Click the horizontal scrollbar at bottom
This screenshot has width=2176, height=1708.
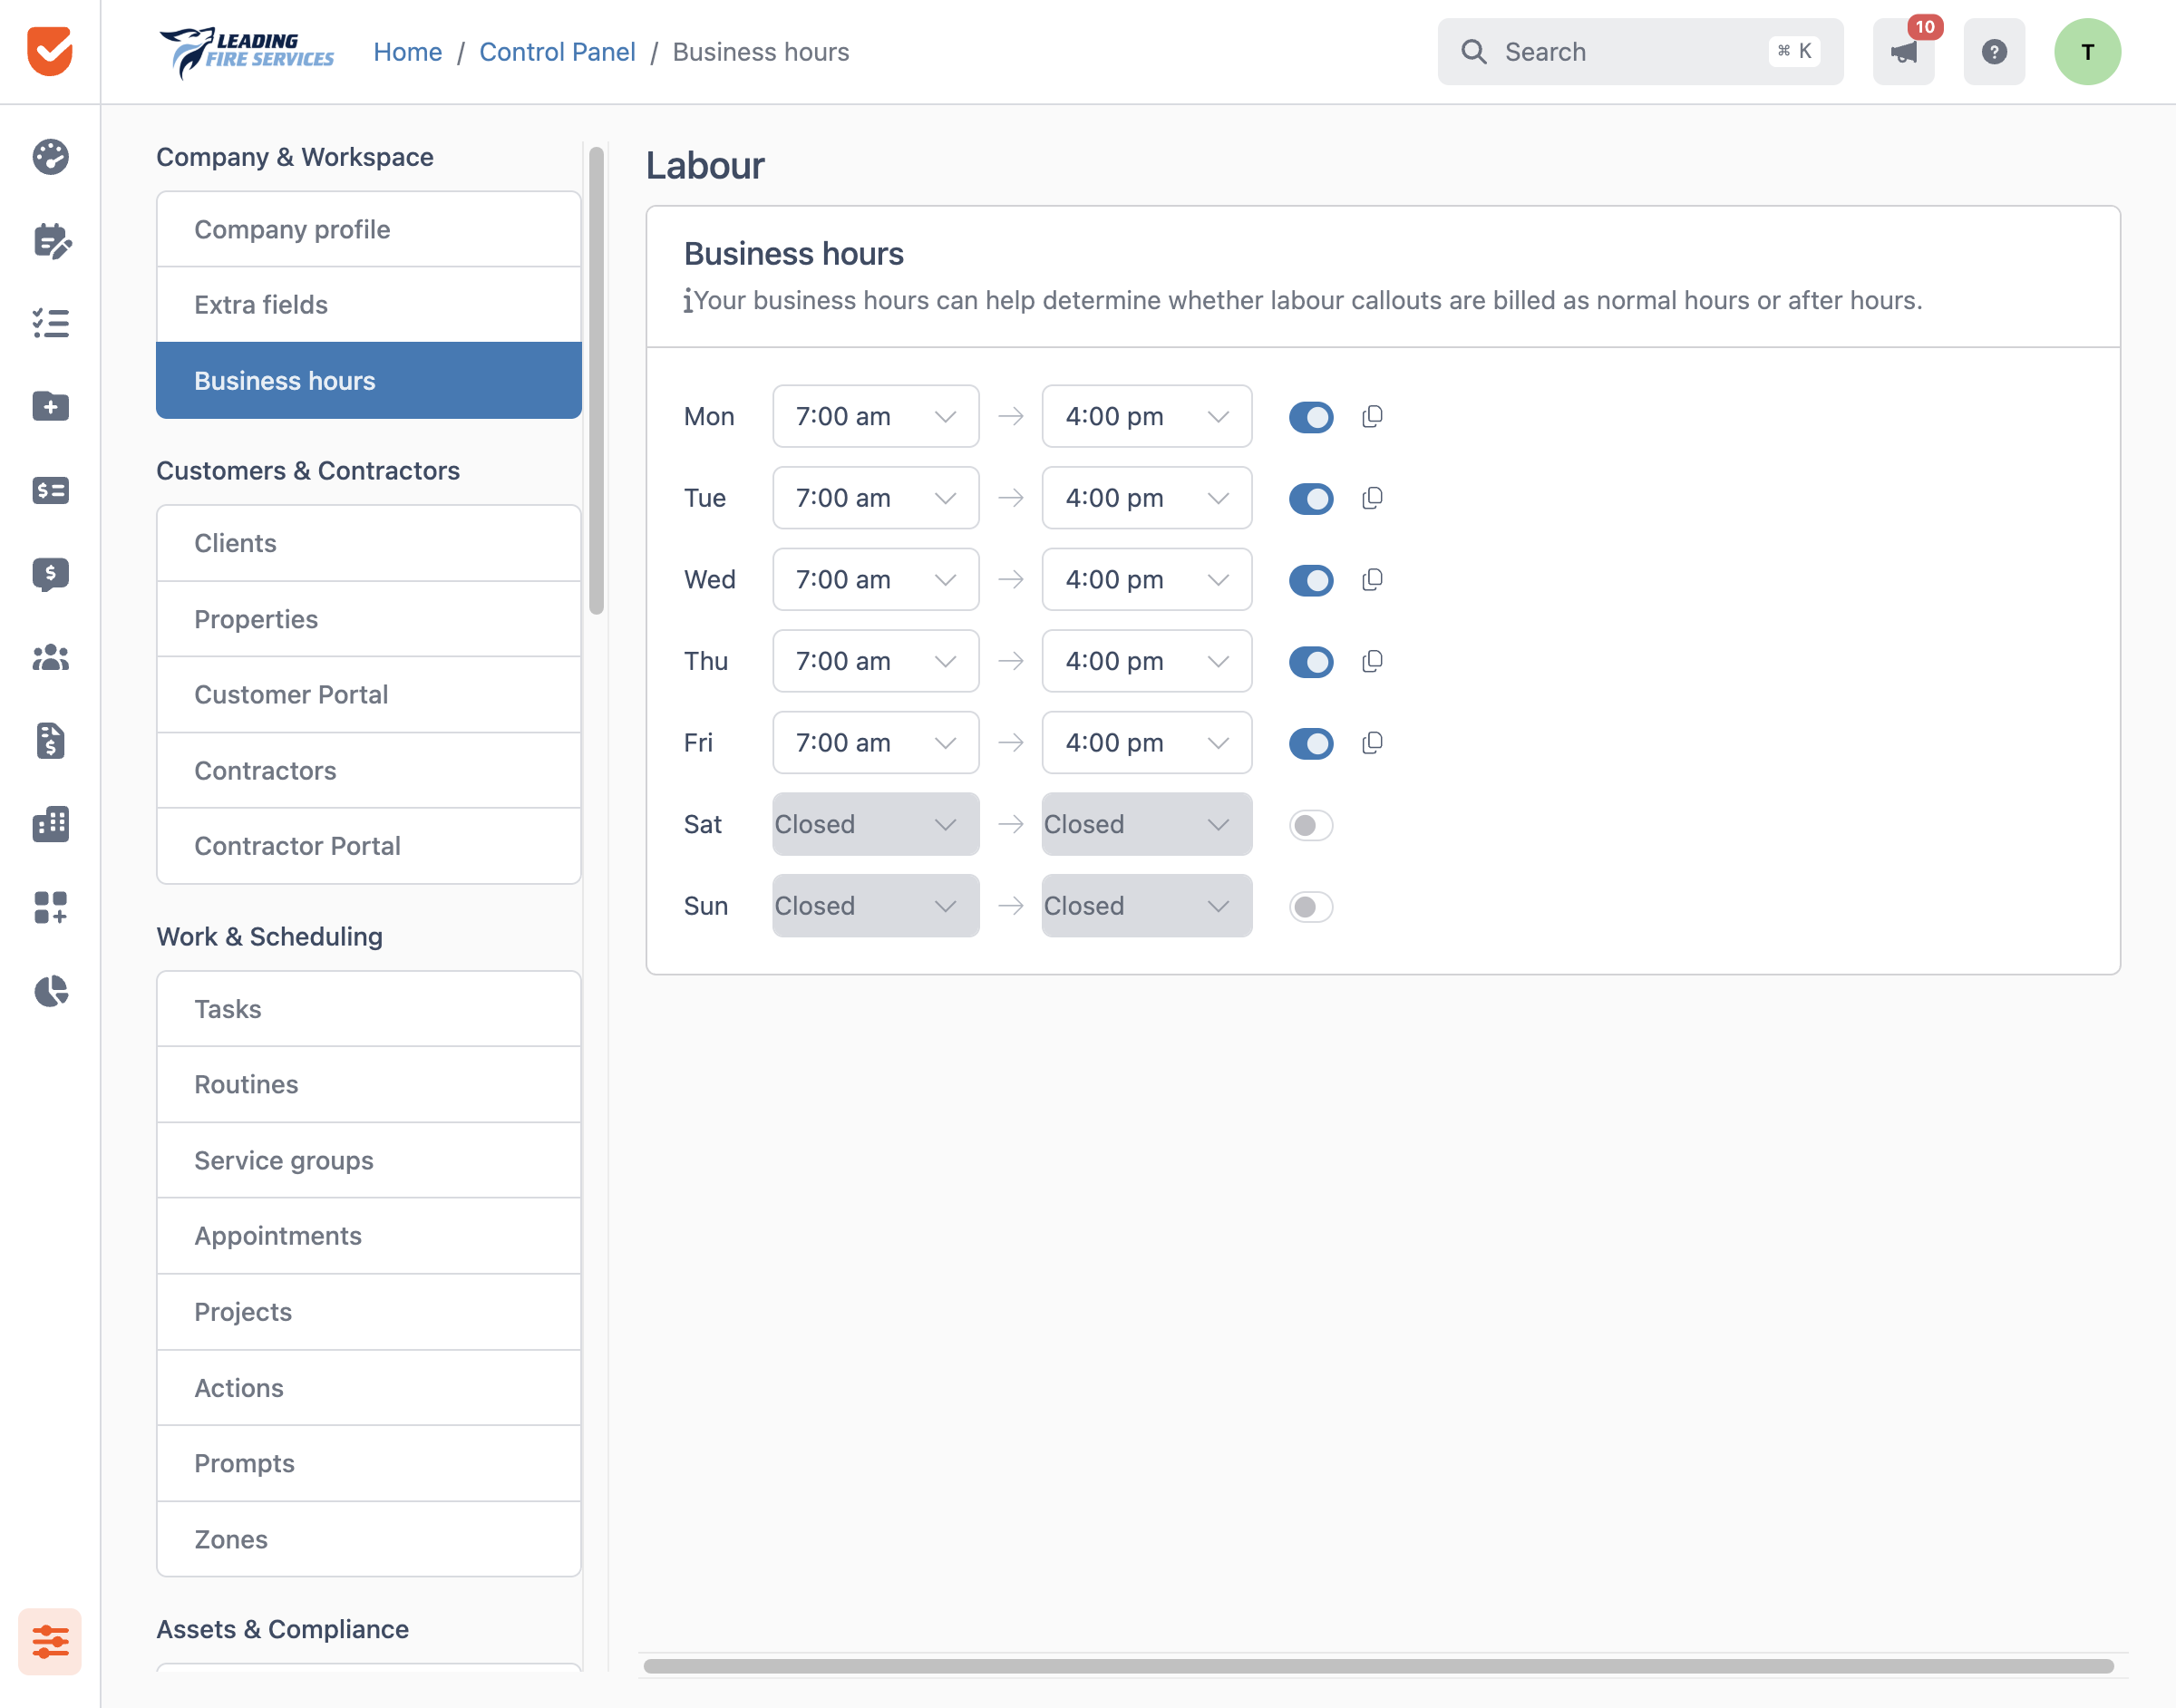click(1378, 1666)
